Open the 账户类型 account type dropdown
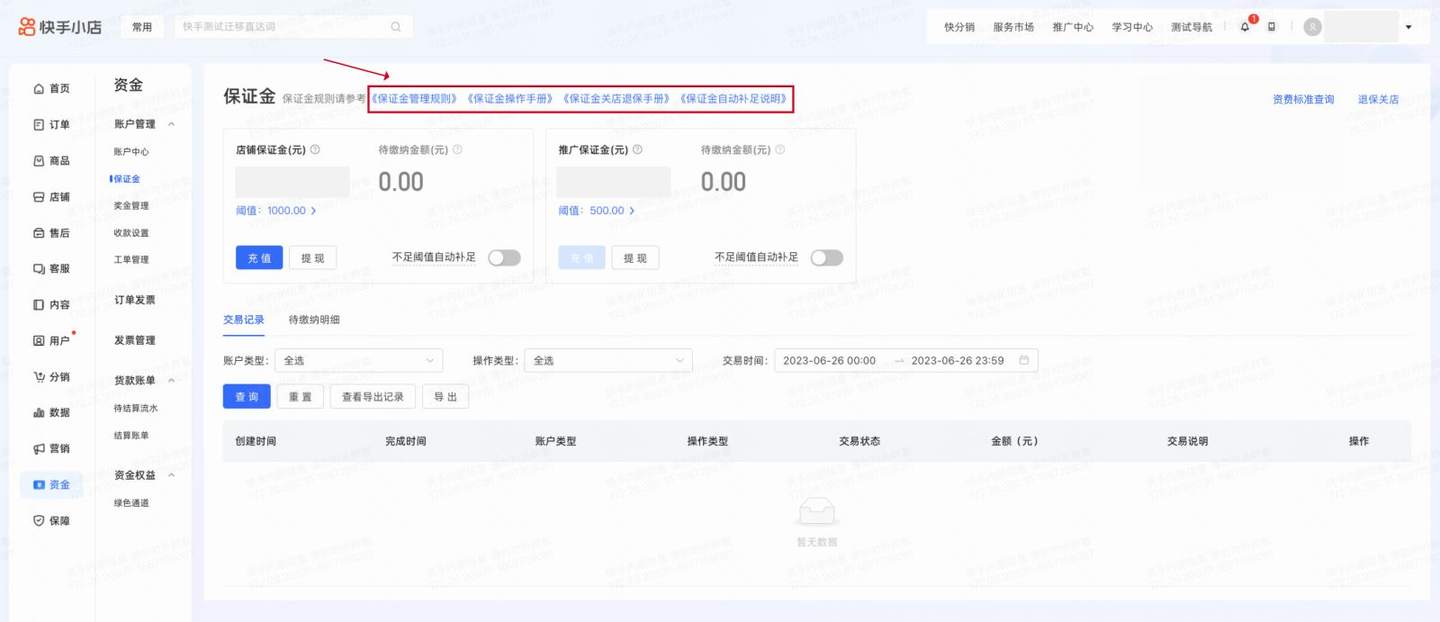Image resolution: width=1440 pixels, height=622 pixels. [x=358, y=360]
